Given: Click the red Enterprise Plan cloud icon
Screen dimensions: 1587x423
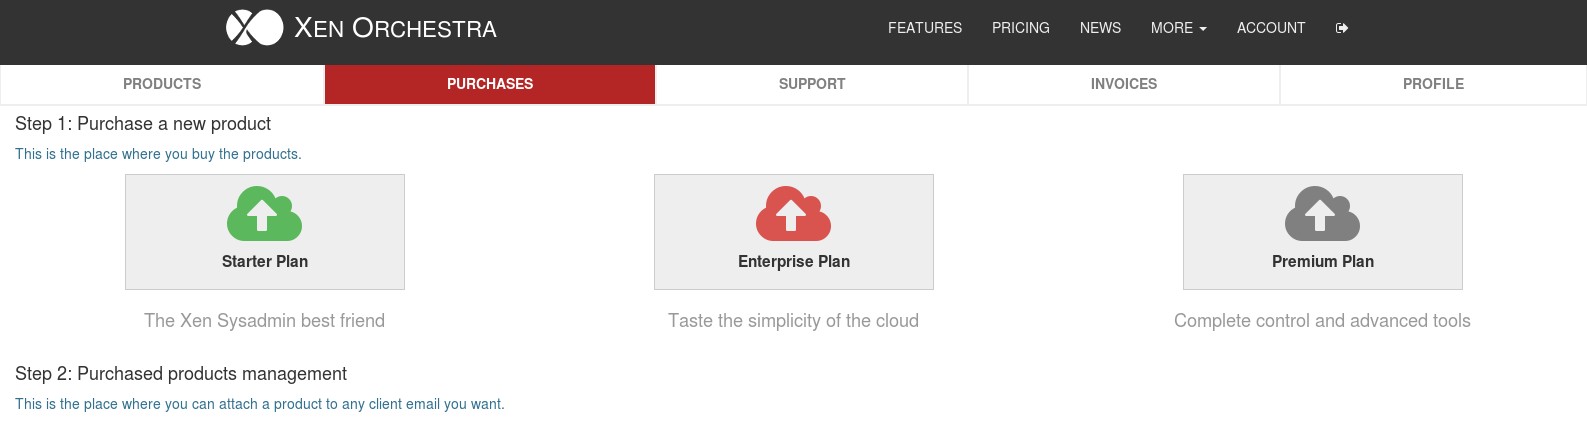Looking at the screenshot, I should coord(793,213).
